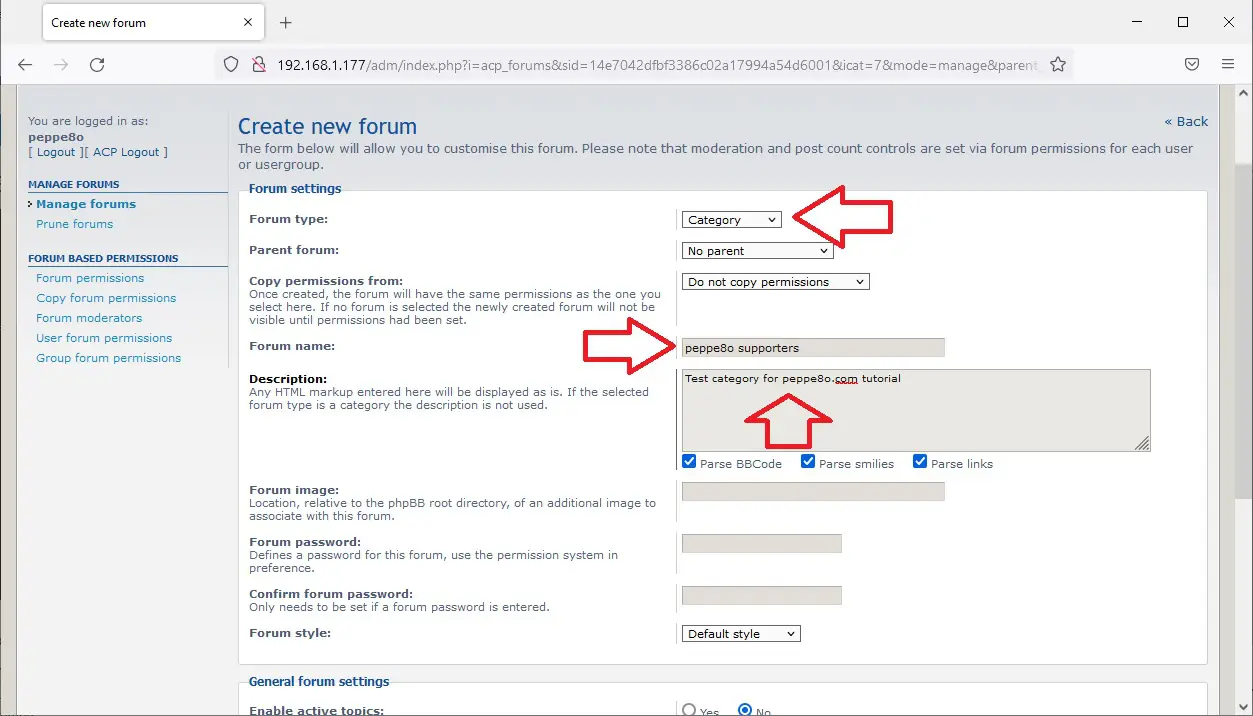
Task: Click the Description textarea resize handle
Action: tap(1142, 443)
